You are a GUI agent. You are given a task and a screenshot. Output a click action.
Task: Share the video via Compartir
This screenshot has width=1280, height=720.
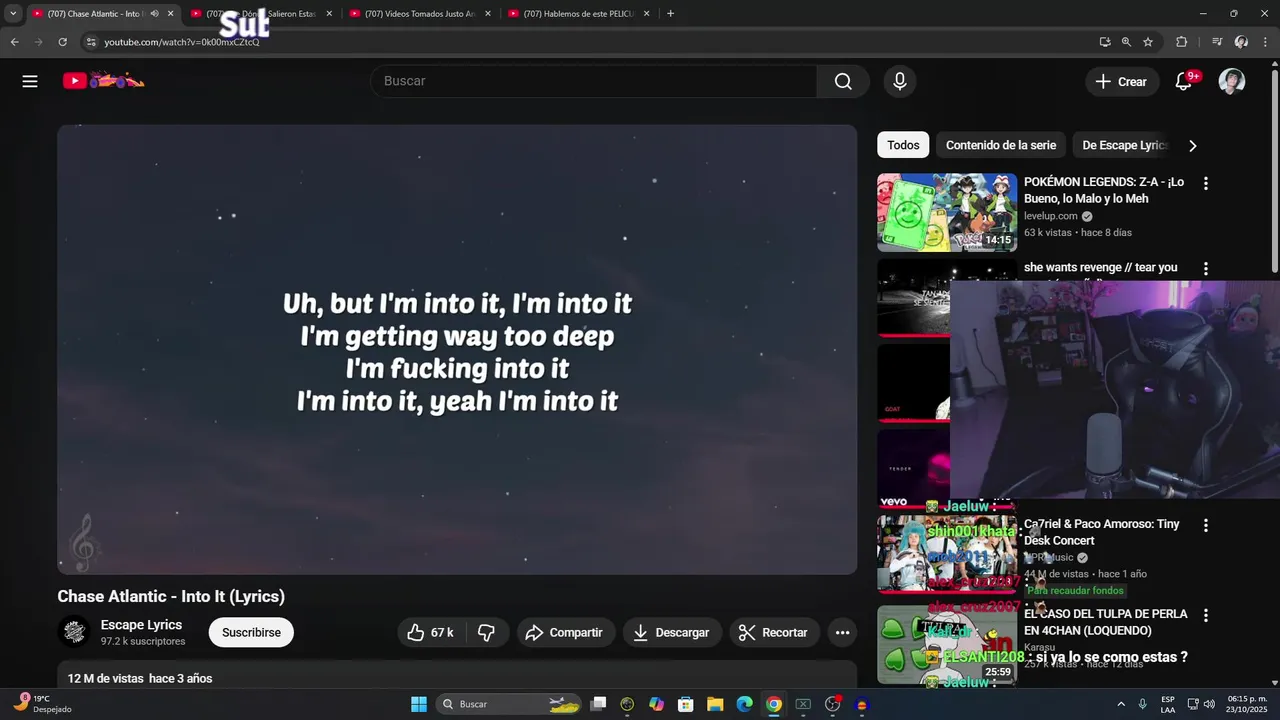[564, 632]
